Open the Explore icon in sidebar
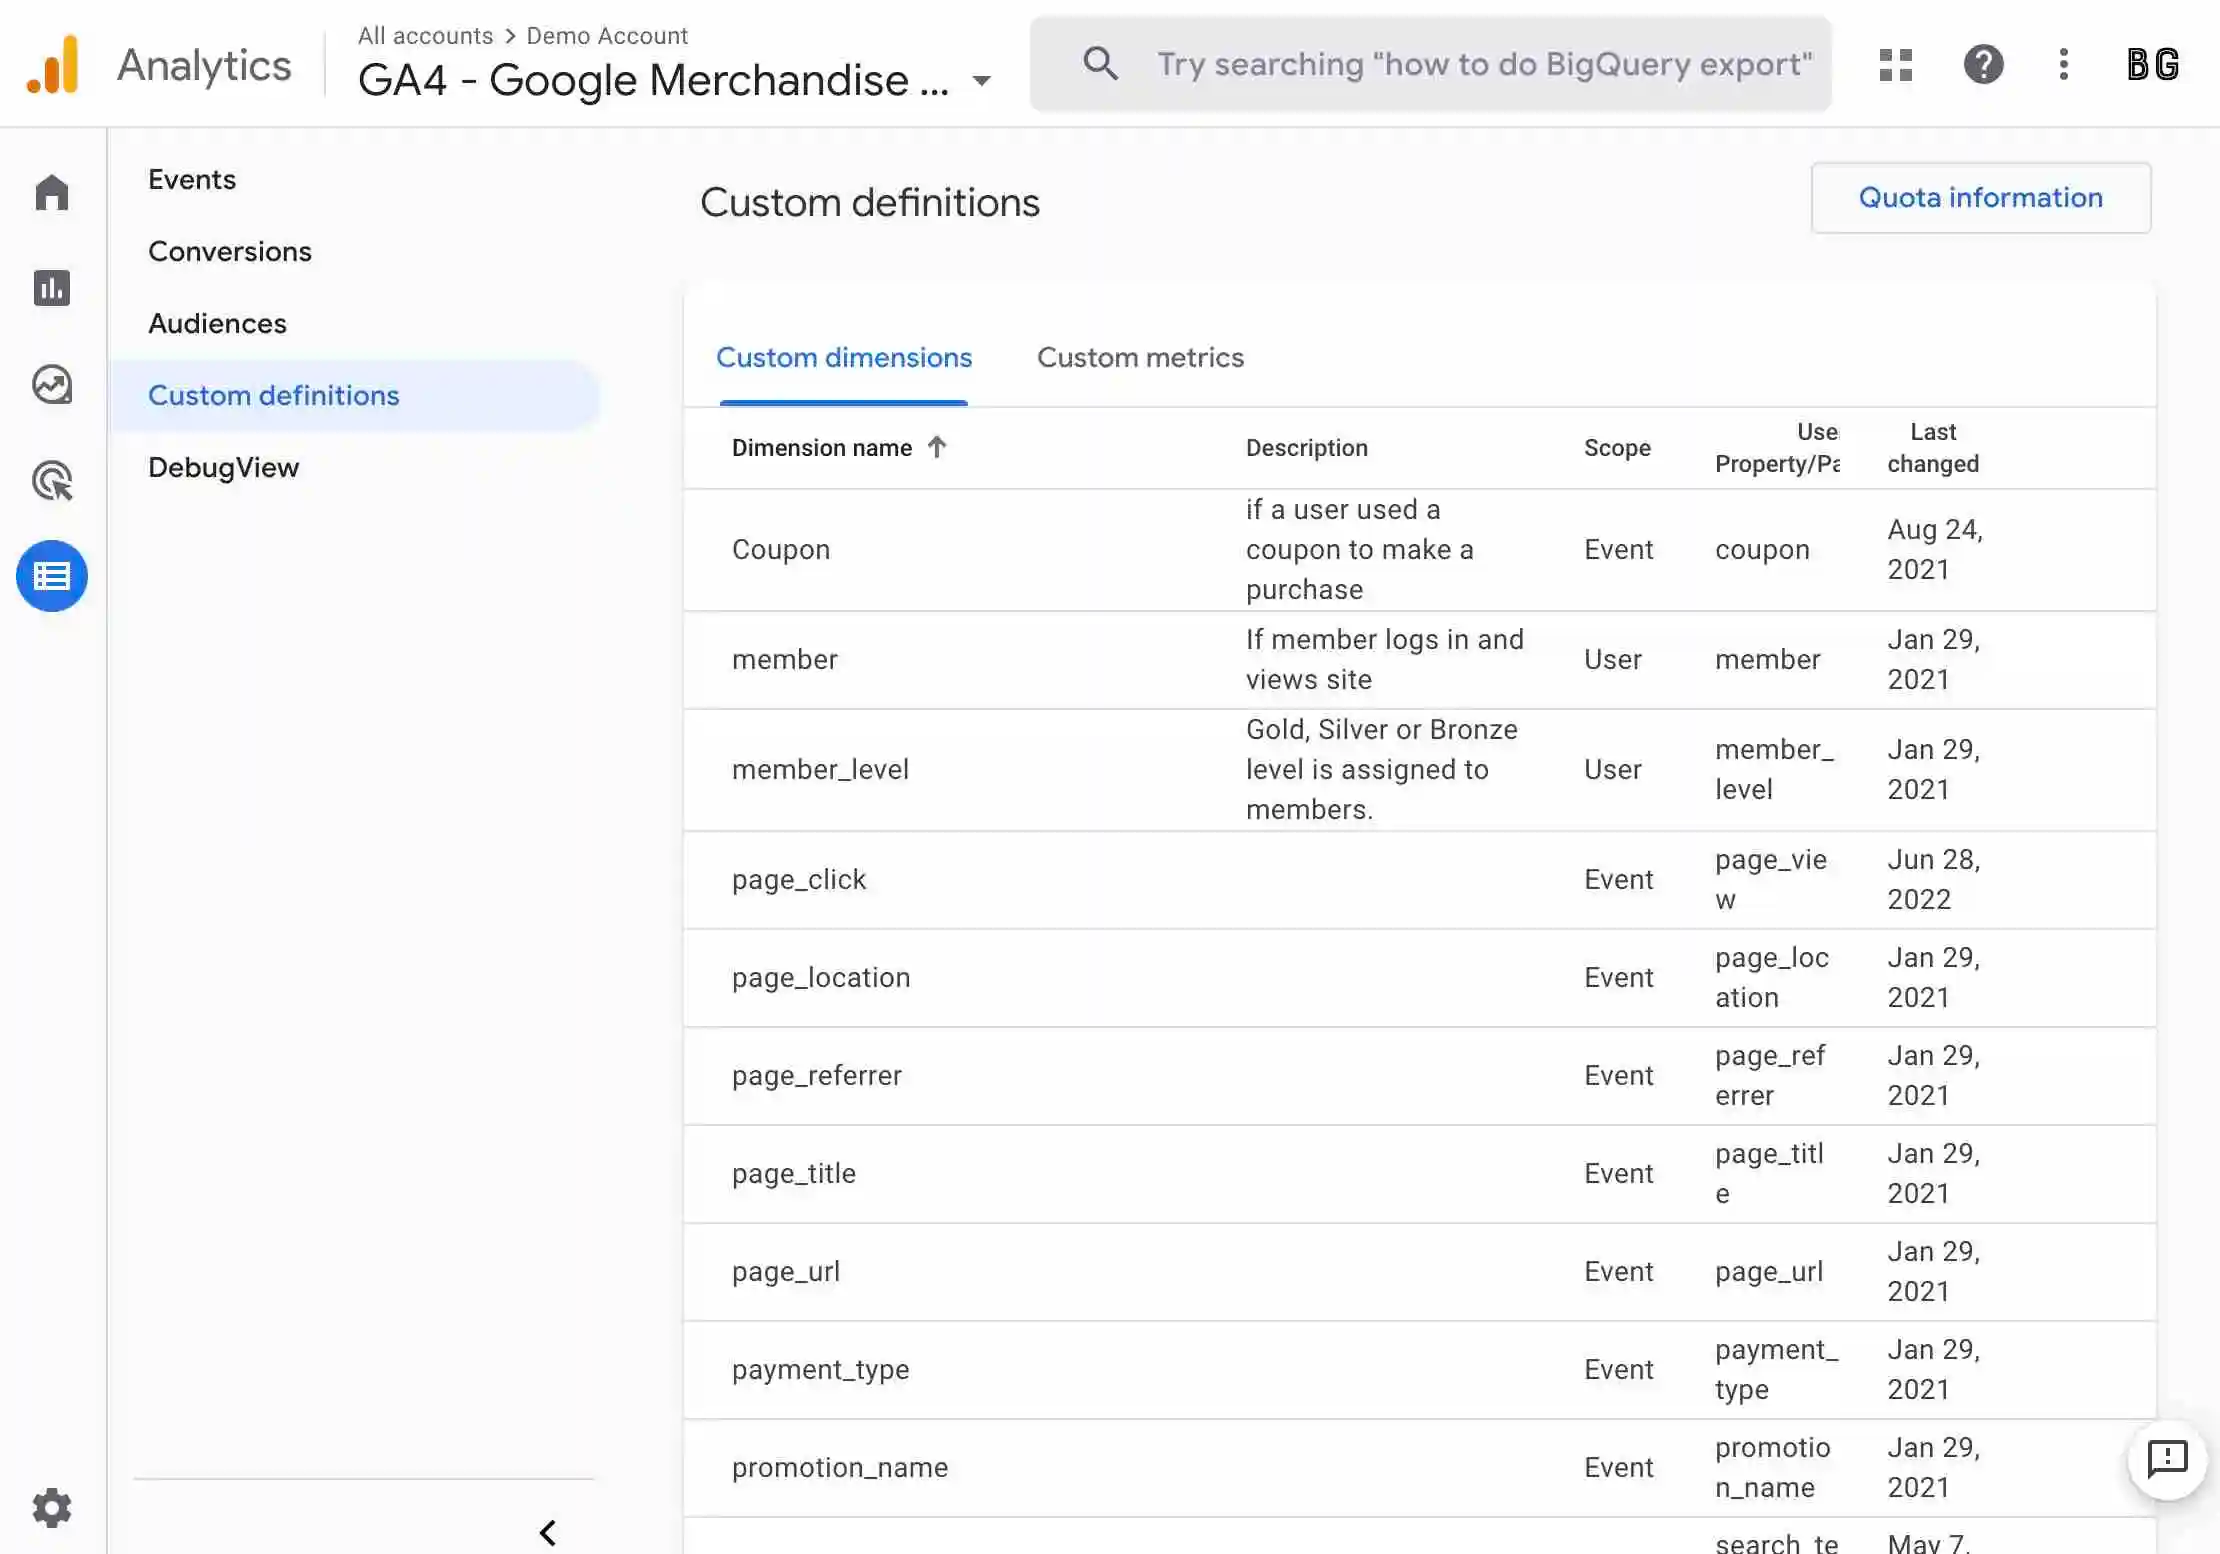2220x1554 pixels. (x=52, y=384)
